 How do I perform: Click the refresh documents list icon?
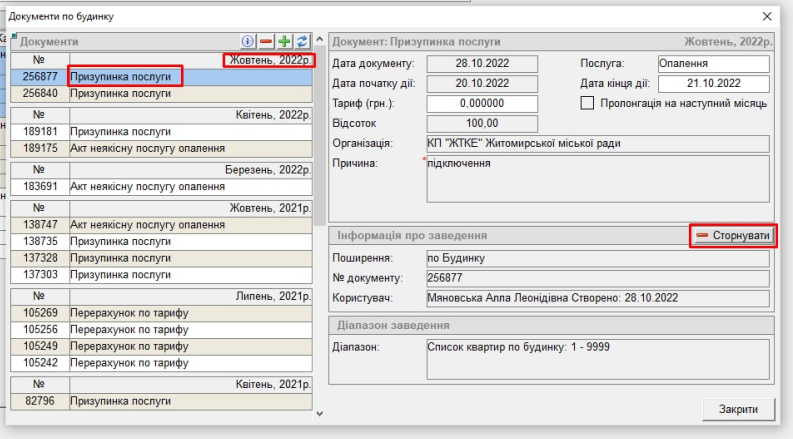tap(301, 43)
